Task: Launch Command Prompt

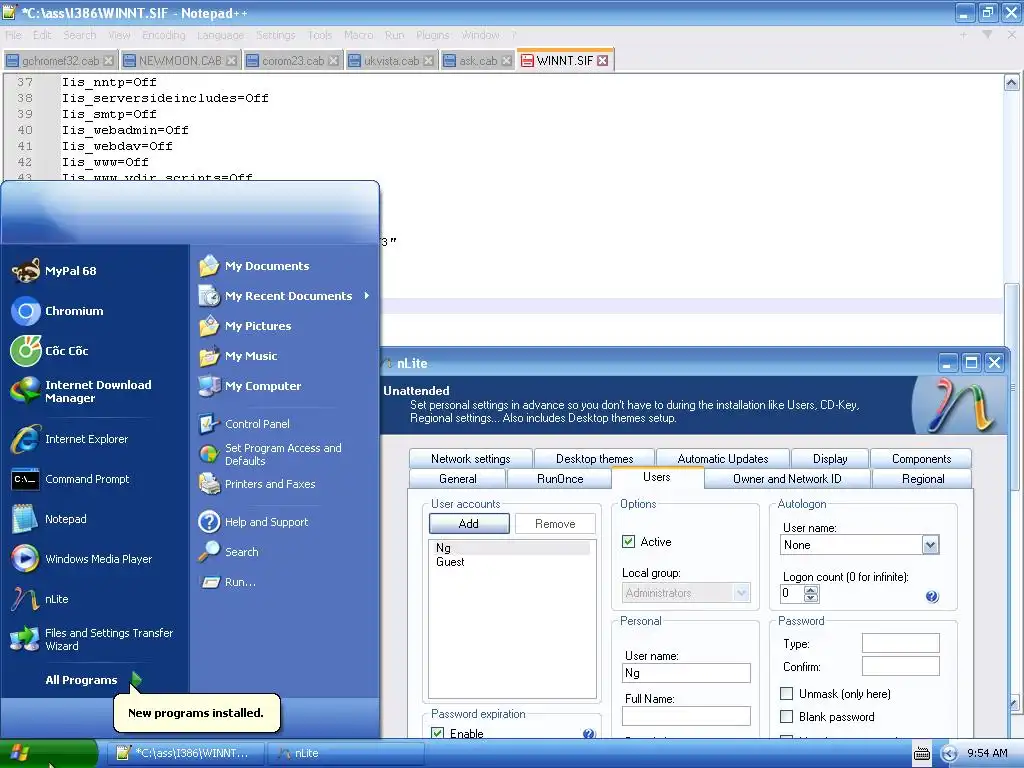Action: tap(71, 479)
